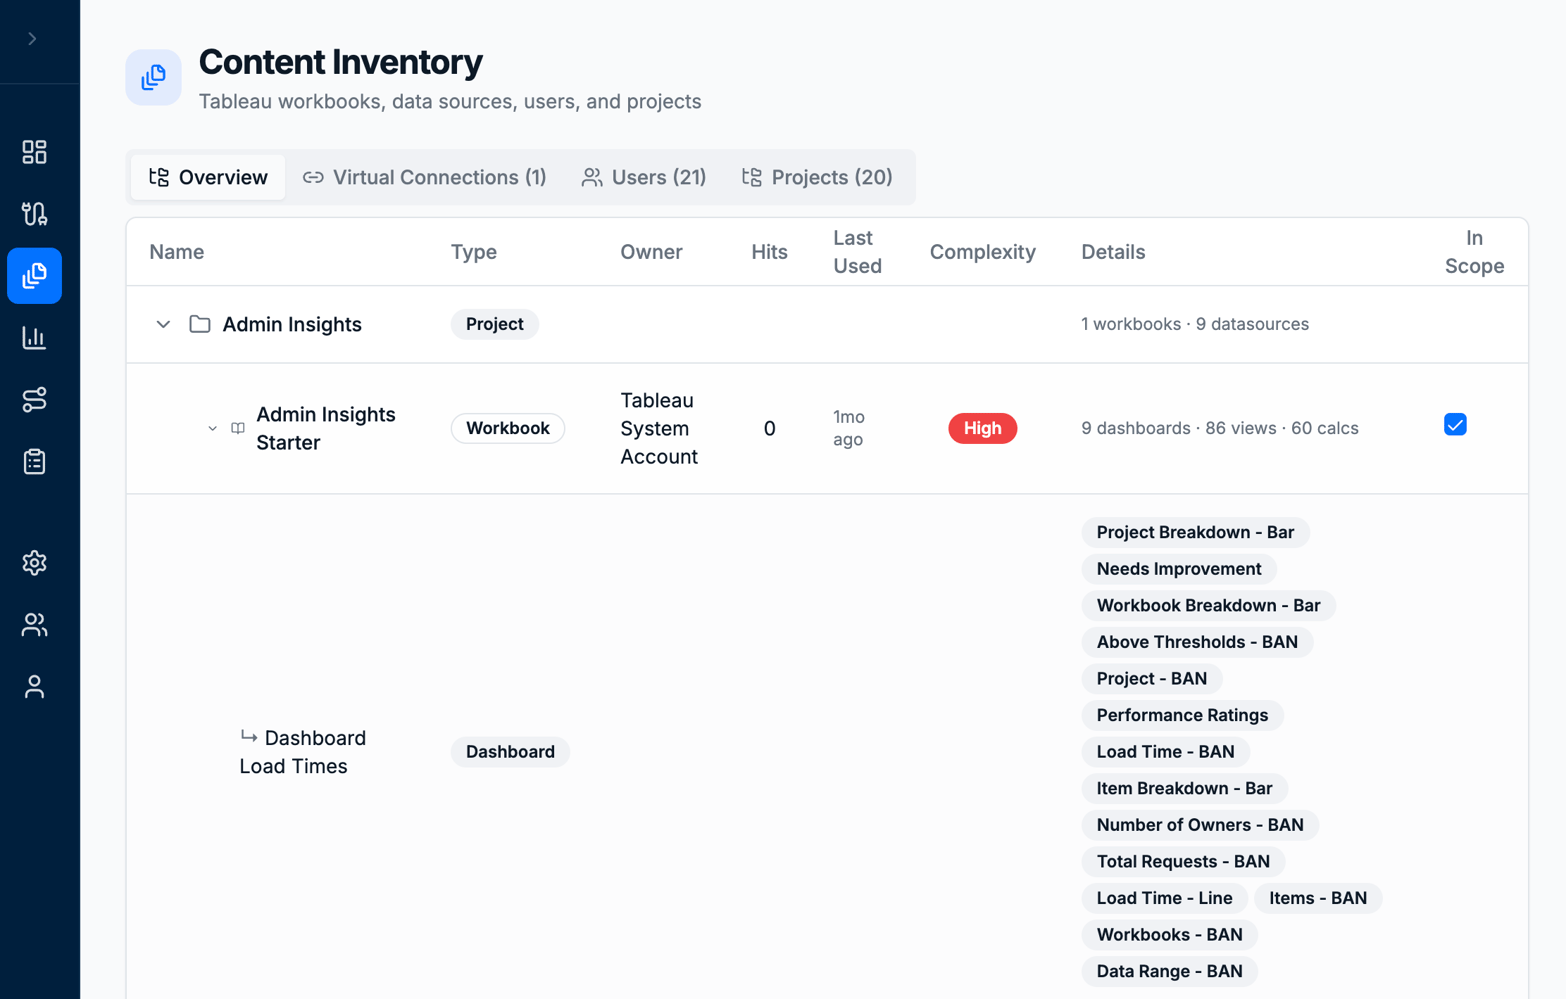Open the single user profile icon in sidebar
This screenshot has height=999, width=1566.
pos(34,687)
